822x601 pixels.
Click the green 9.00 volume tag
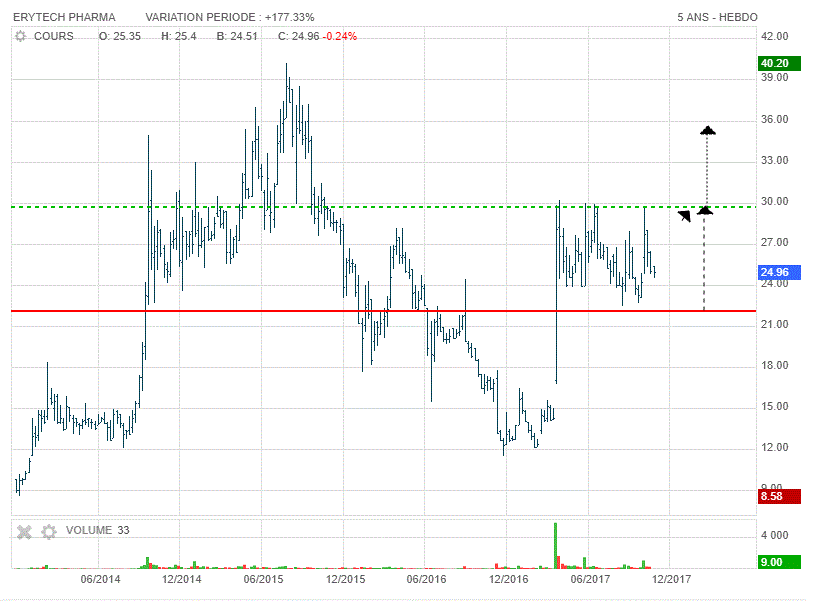[x=779, y=562]
